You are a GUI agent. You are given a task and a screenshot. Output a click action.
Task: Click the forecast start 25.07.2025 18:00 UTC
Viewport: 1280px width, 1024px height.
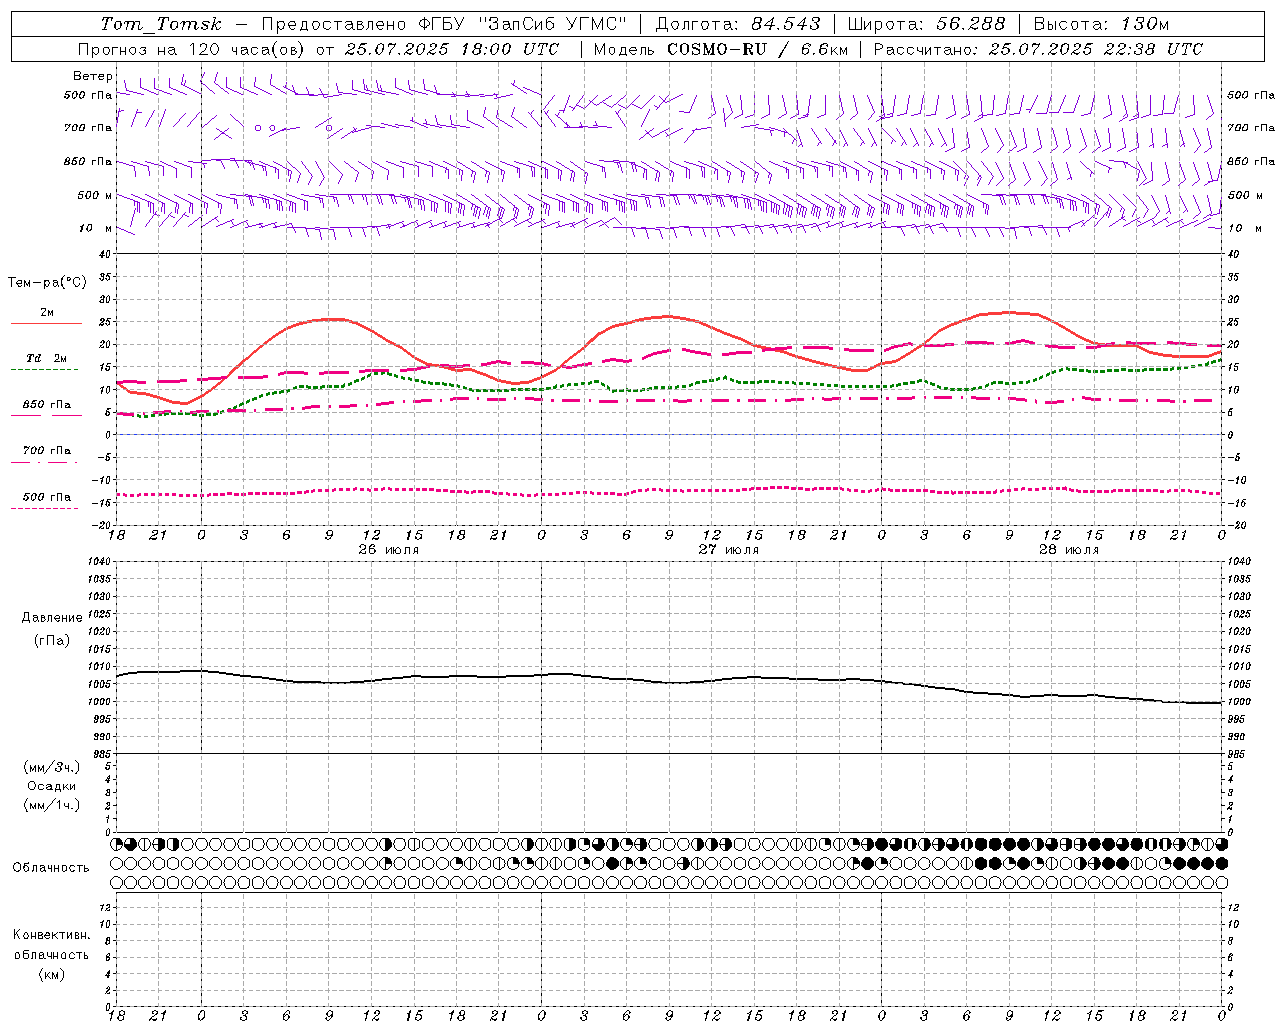coord(451,49)
